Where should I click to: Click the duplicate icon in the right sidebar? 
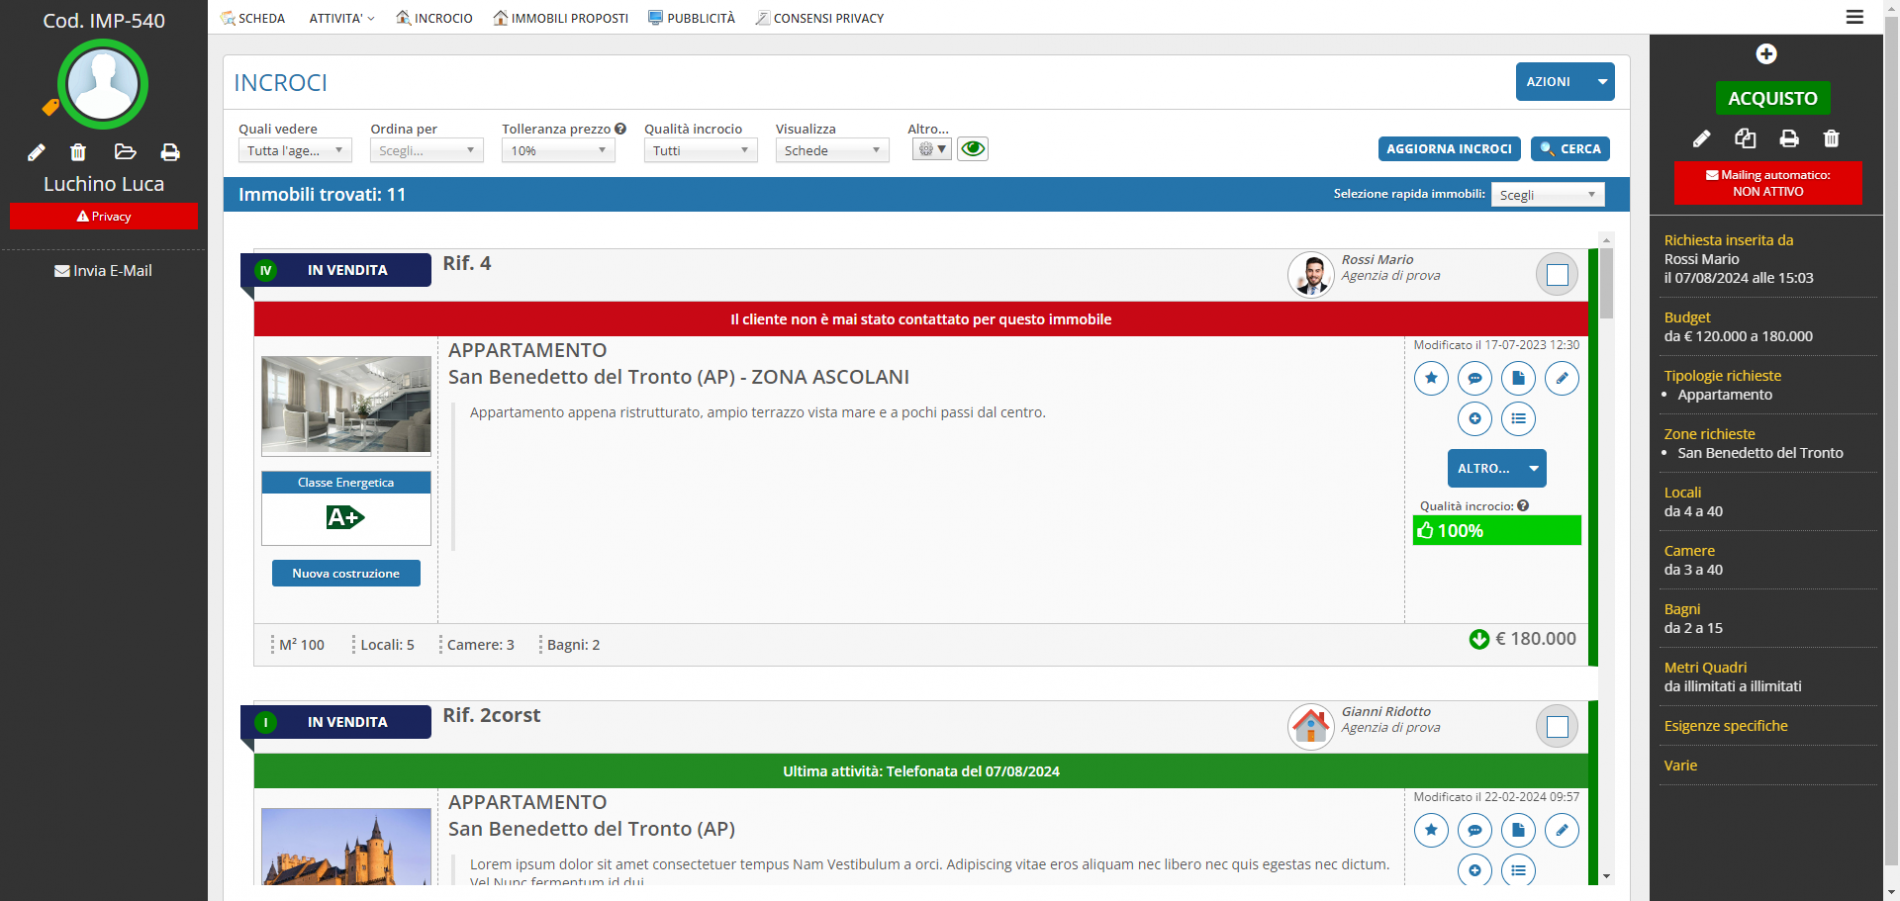click(x=1746, y=139)
